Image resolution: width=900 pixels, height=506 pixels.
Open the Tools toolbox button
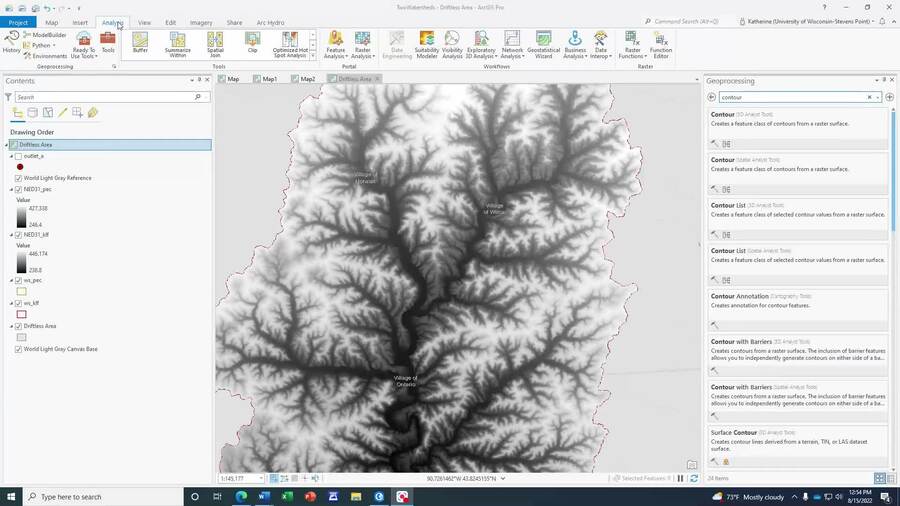(x=108, y=42)
